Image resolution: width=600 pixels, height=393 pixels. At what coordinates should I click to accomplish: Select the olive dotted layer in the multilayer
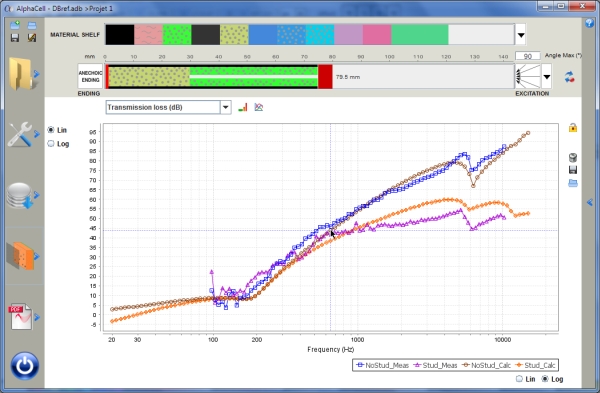[149, 77]
